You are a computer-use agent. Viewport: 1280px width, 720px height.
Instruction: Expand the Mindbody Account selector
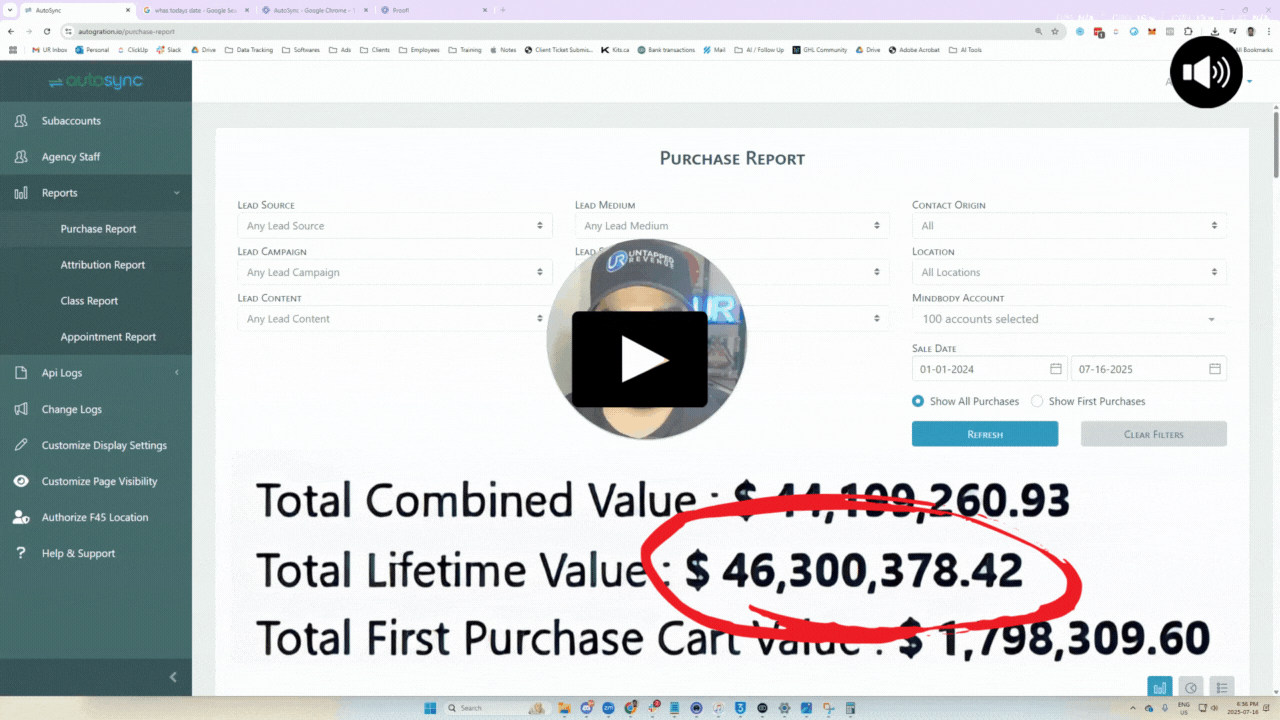[x=1068, y=318]
